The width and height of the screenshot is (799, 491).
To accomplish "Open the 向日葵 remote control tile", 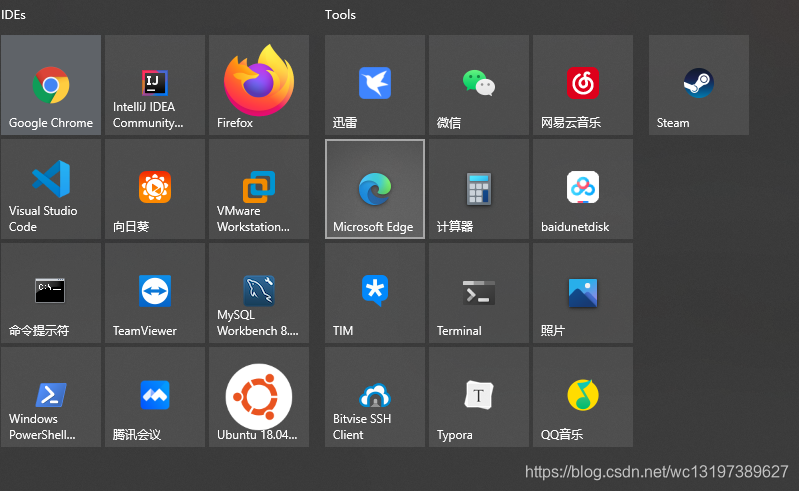I will click(155, 189).
